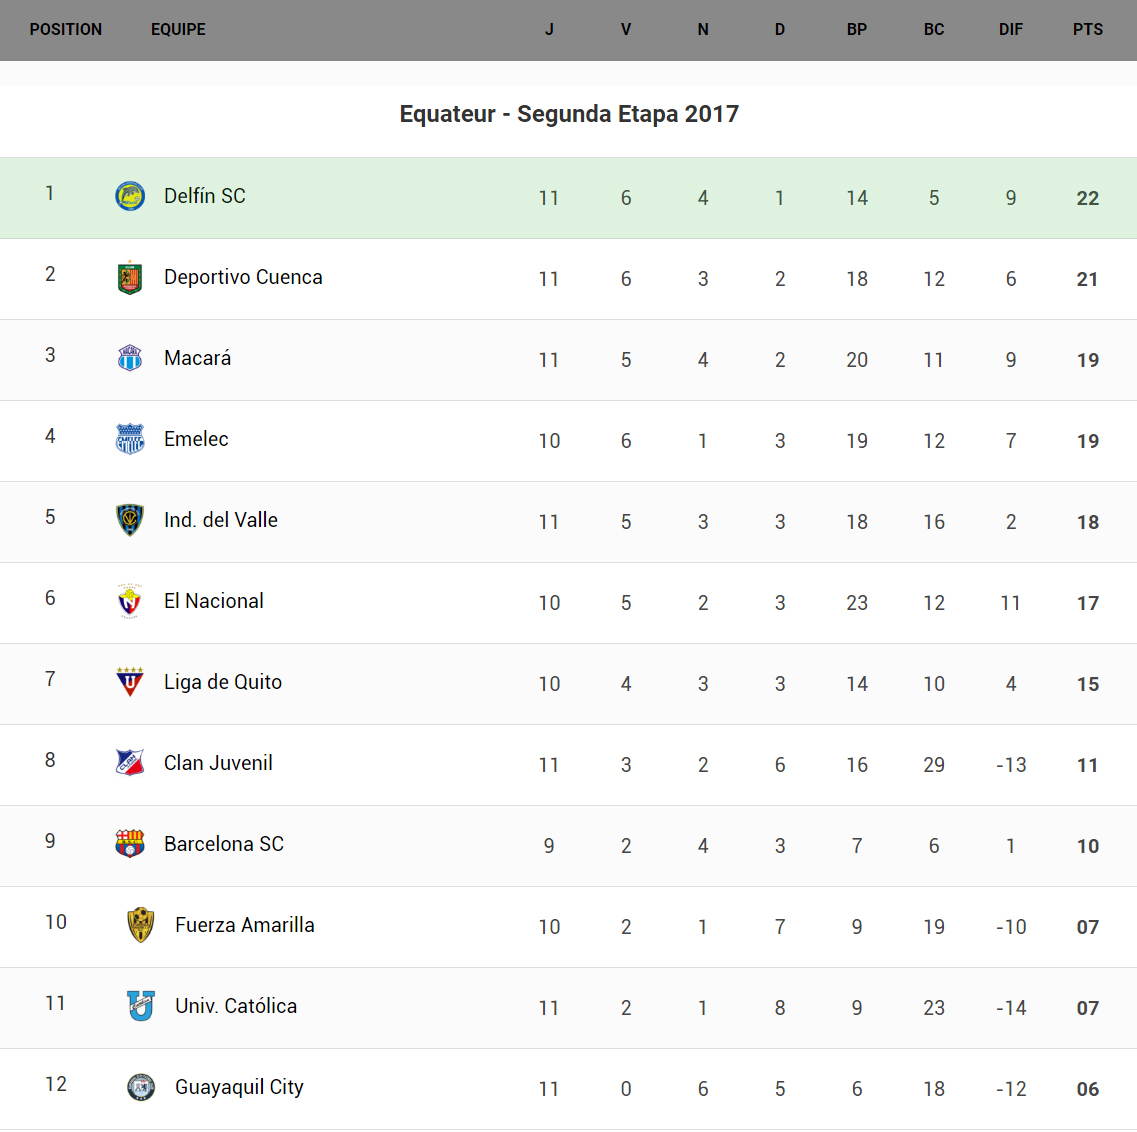Click the Barcelona SC crest

130,844
